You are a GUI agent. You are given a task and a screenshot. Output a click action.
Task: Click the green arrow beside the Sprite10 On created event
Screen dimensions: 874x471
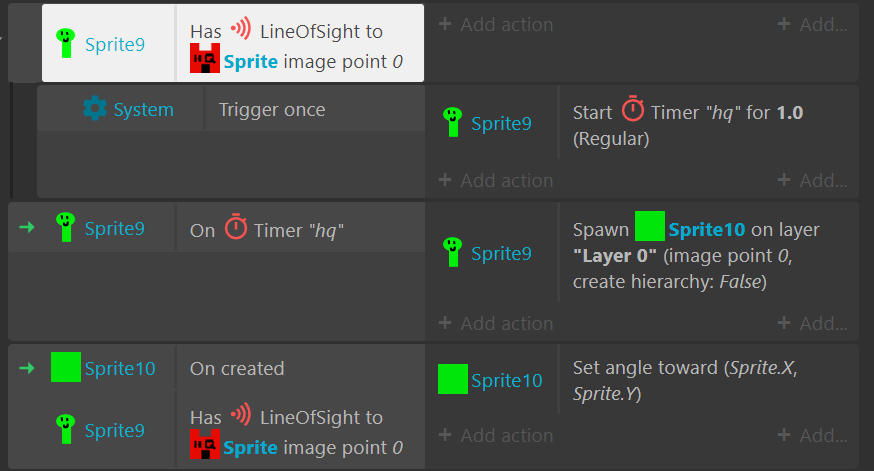(27, 368)
